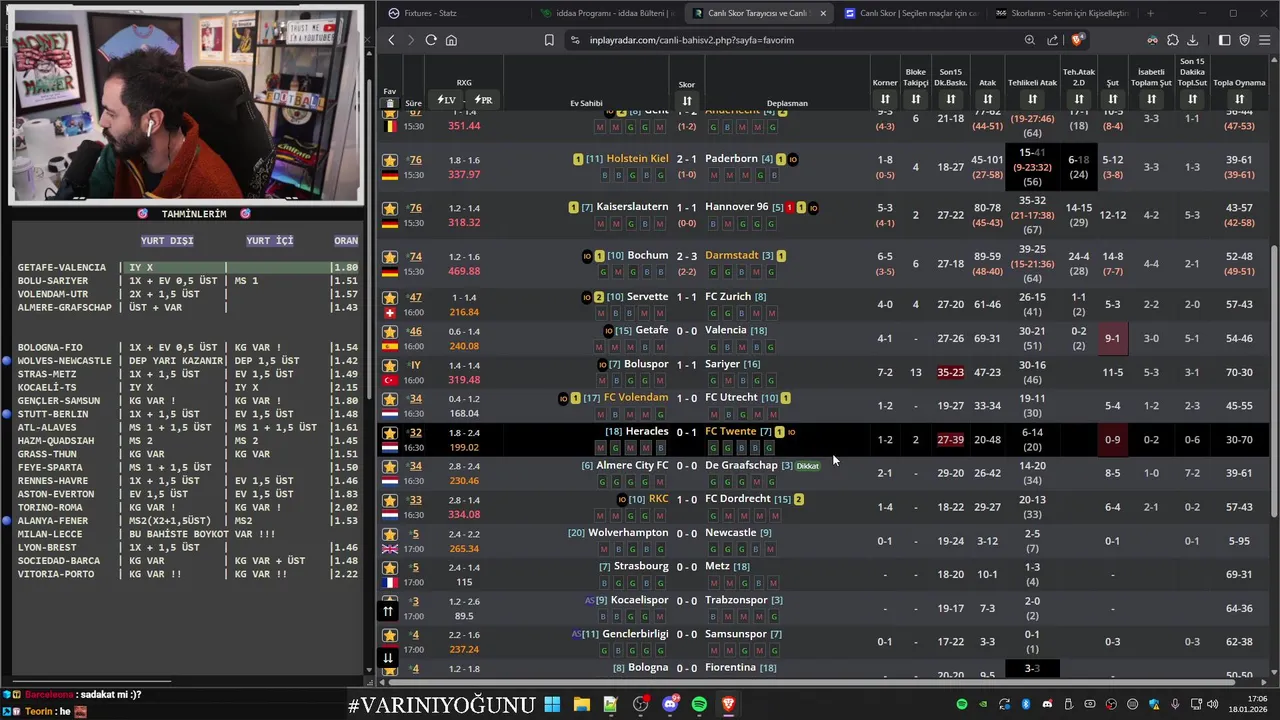Toggle favorite star for Kaiserslautern row

(x=390, y=208)
